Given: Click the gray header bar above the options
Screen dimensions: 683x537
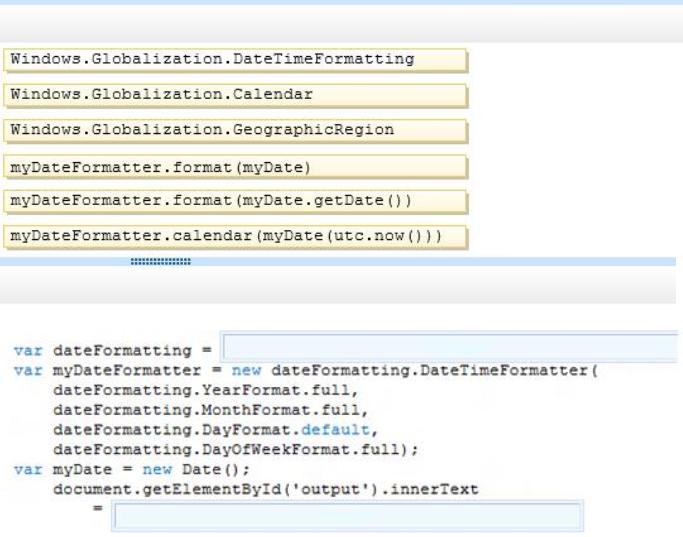Looking at the screenshot, I should tap(342, 24).
